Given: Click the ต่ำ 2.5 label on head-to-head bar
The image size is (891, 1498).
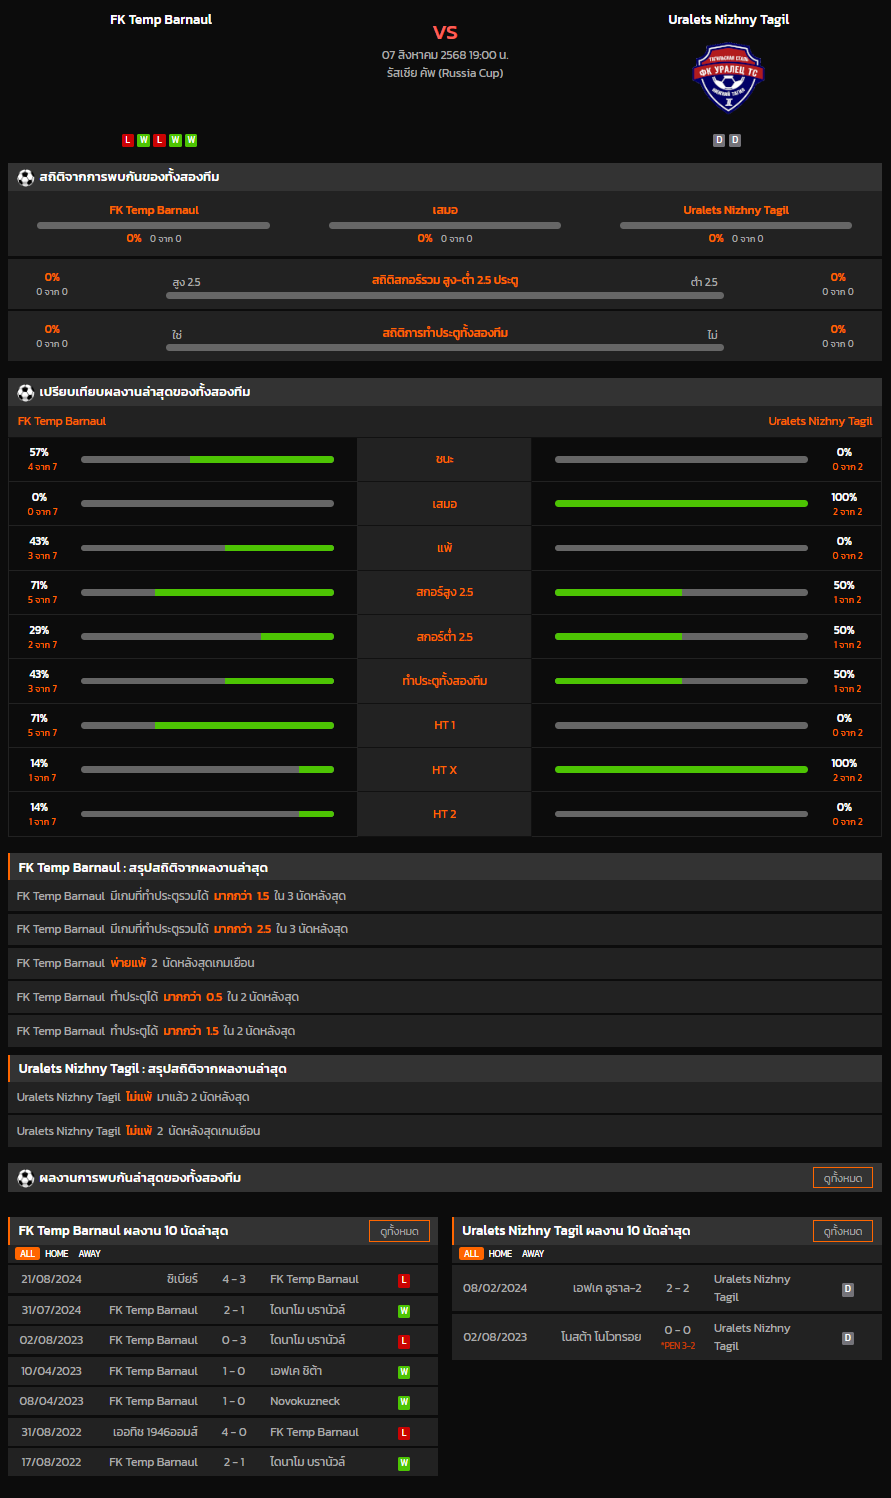Looking at the screenshot, I should pyautogui.click(x=704, y=282).
